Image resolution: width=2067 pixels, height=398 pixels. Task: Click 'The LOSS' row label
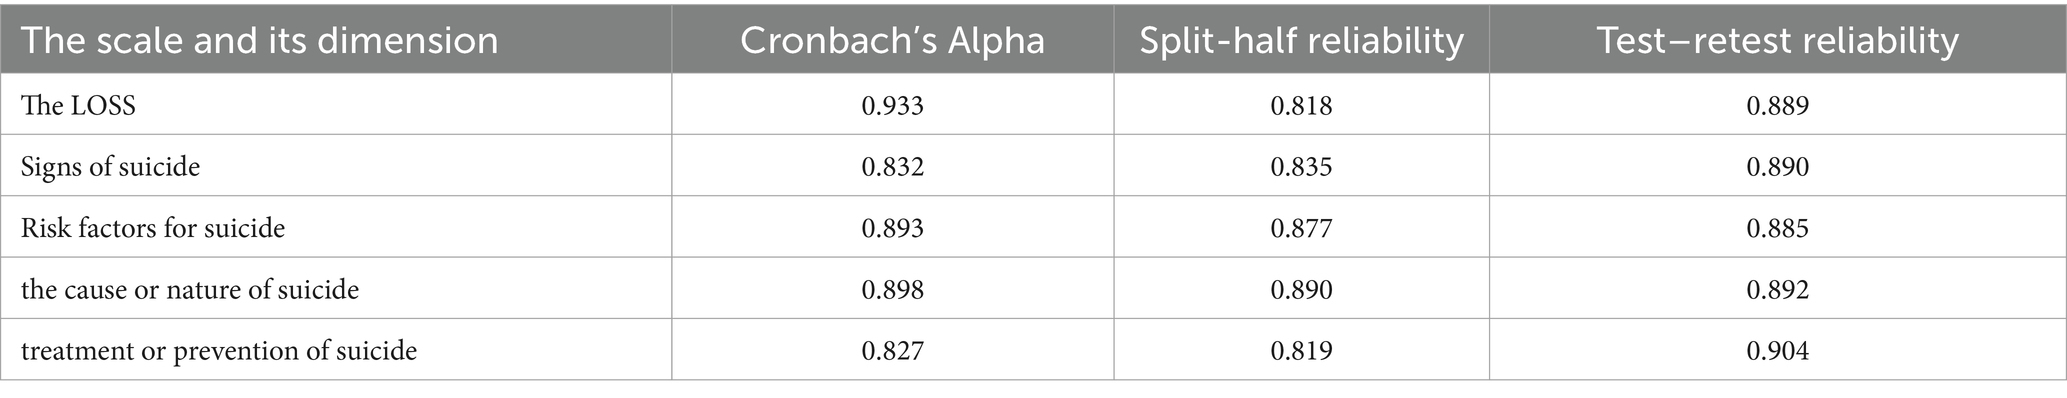(x=78, y=105)
